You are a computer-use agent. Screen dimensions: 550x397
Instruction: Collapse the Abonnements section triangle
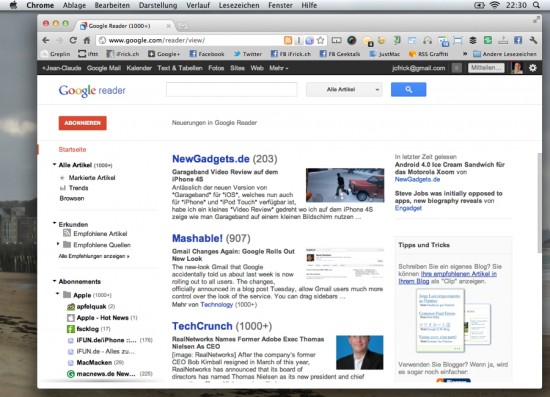(x=54, y=281)
